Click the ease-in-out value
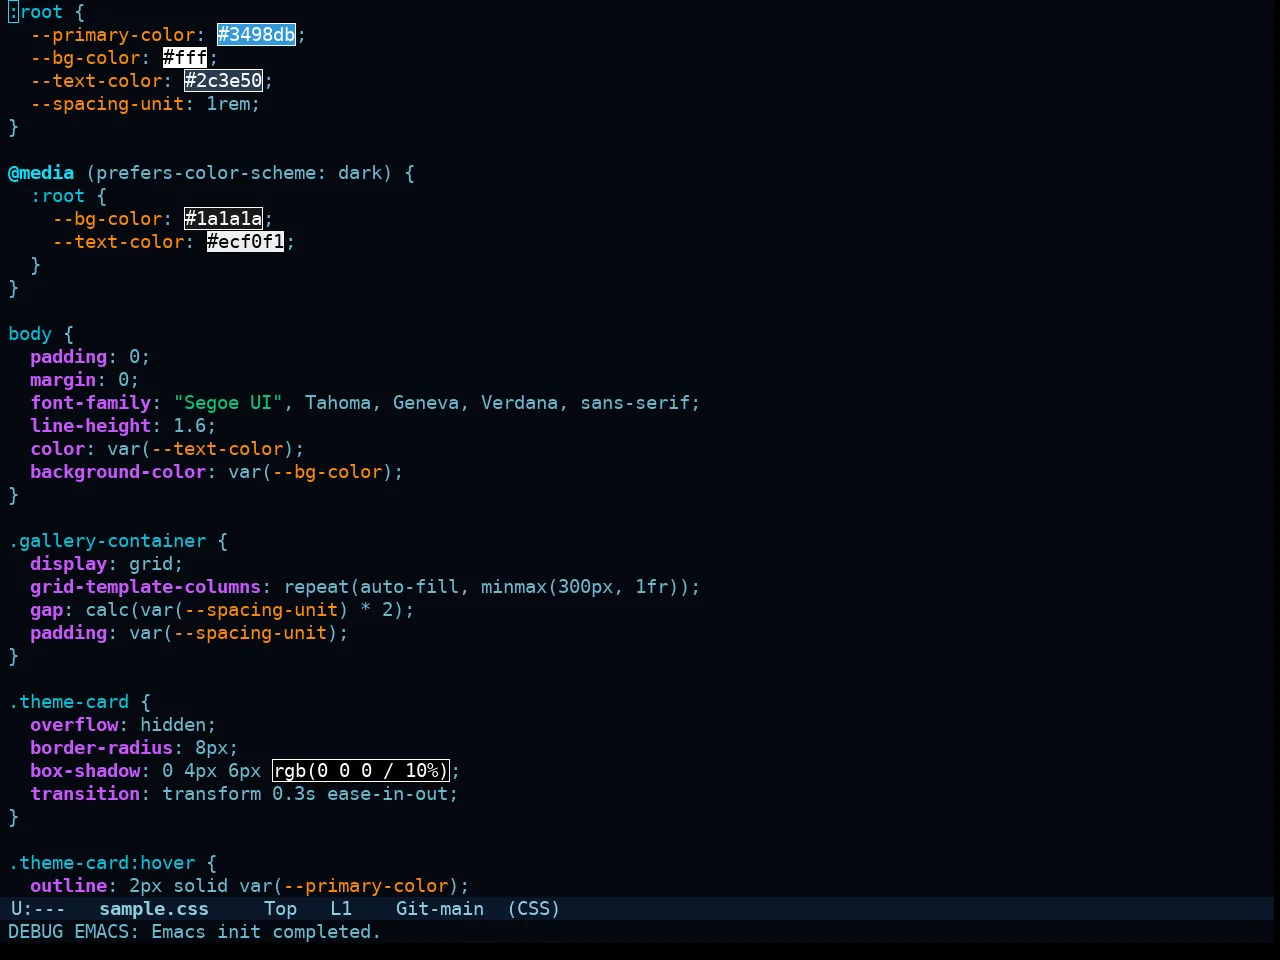Image resolution: width=1280 pixels, height=960 pixels. click(x=387, y=794)
